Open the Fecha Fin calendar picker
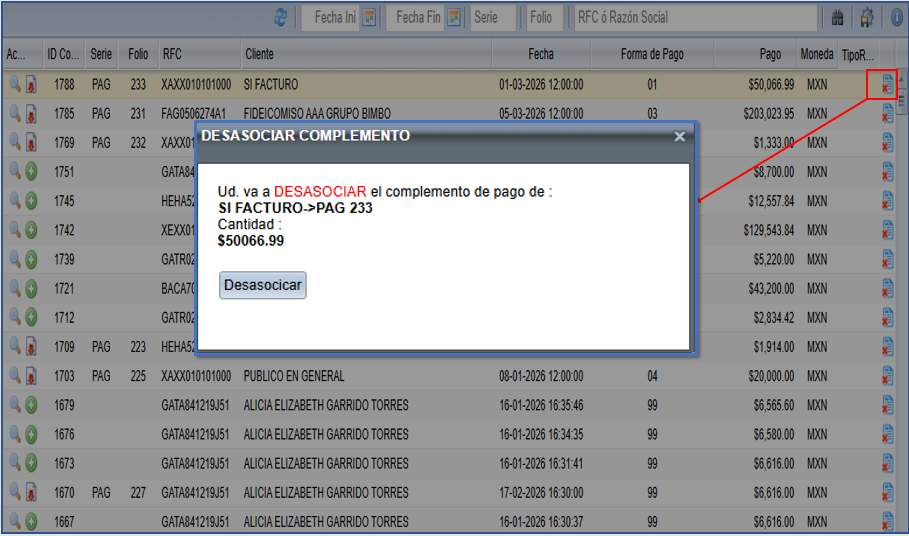This screenshot has height=536, width=909. pyautogui.click(x=454, y=17)
